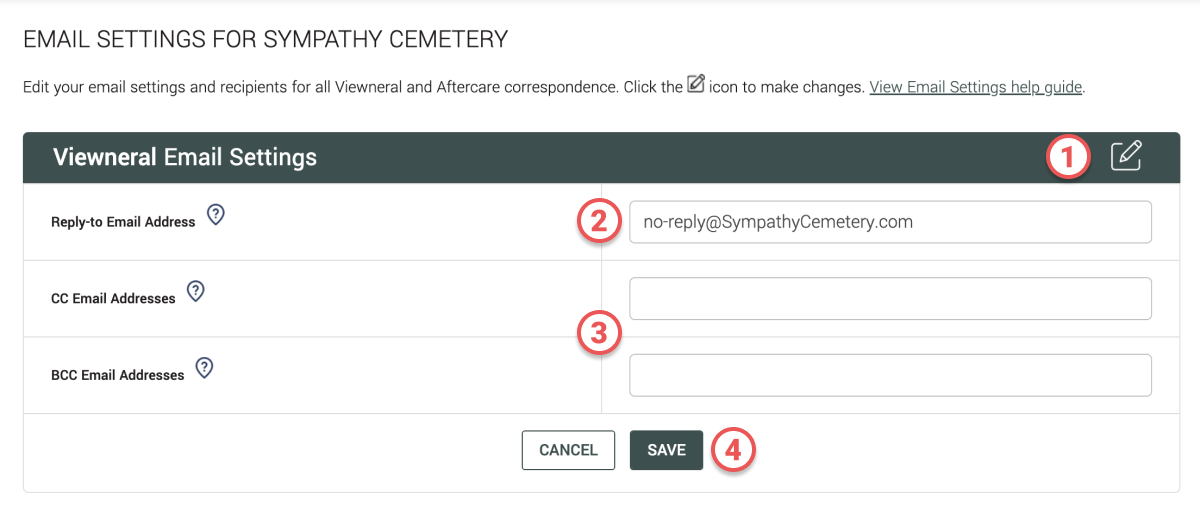The height and width of the screenshot is (510, 1200).
Task: Click the CC Email Addresses label text
Action: [x=113, y=299]
